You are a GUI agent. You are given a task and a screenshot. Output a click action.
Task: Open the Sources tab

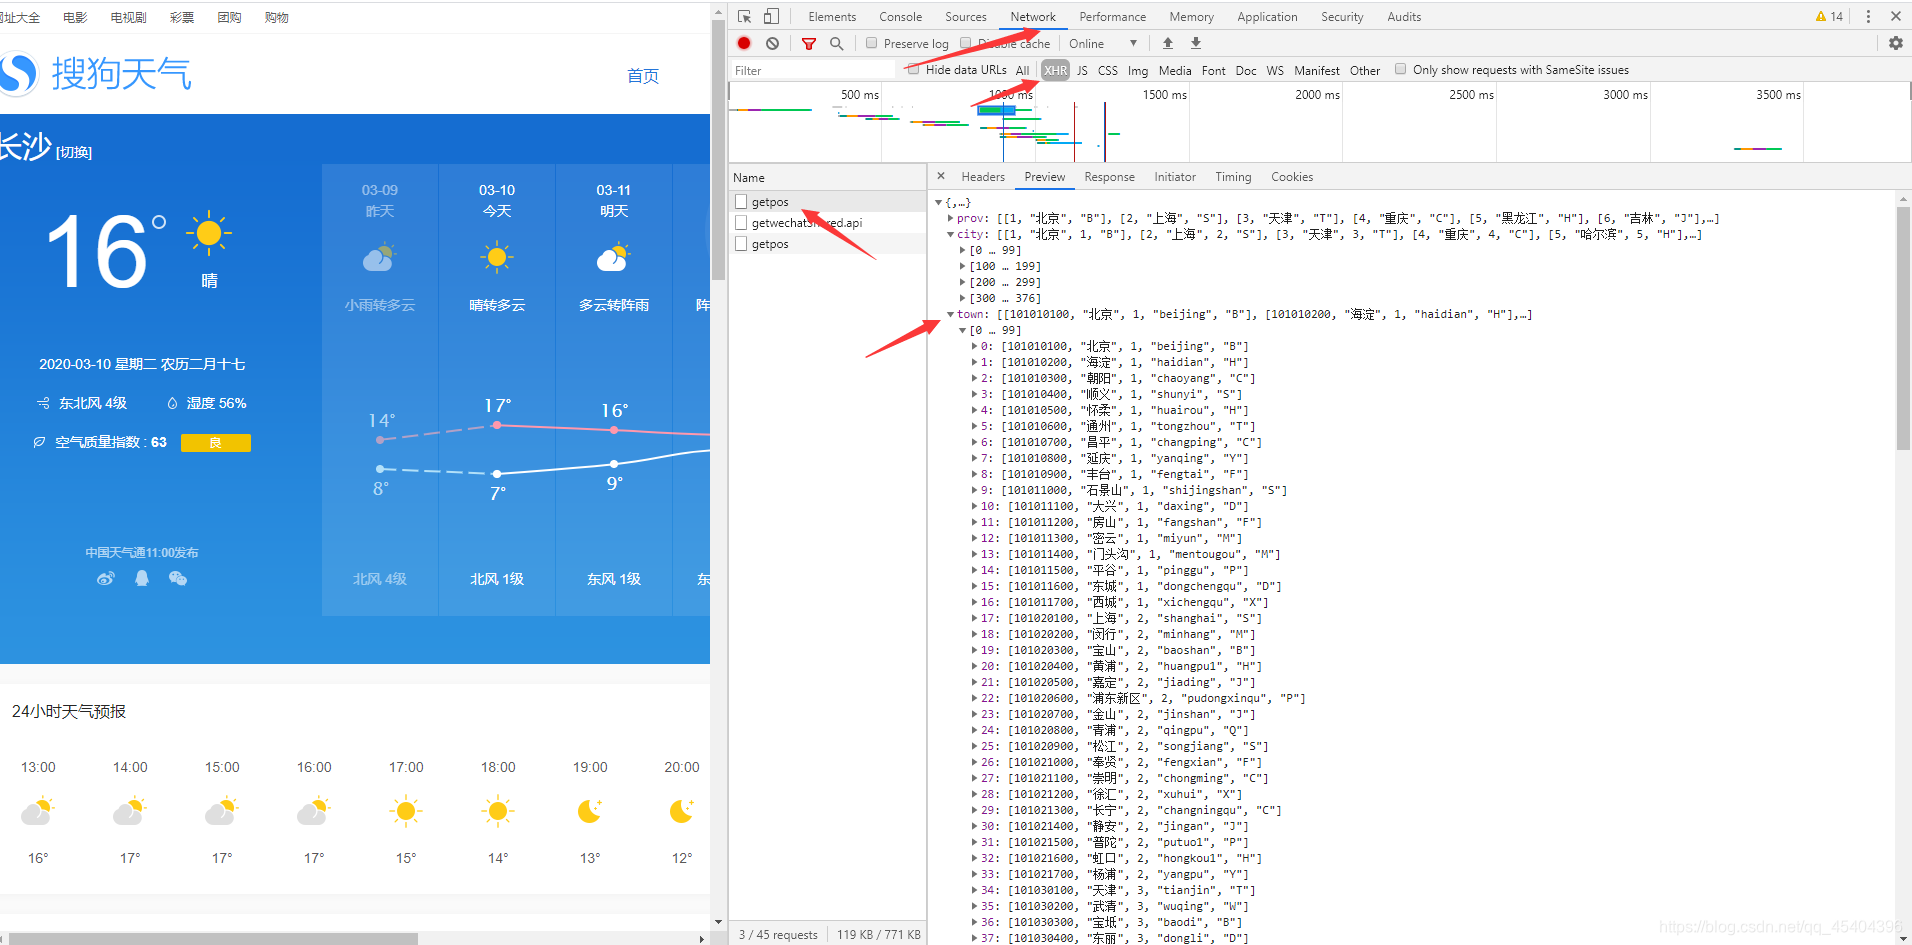click(x=965, y=16)
